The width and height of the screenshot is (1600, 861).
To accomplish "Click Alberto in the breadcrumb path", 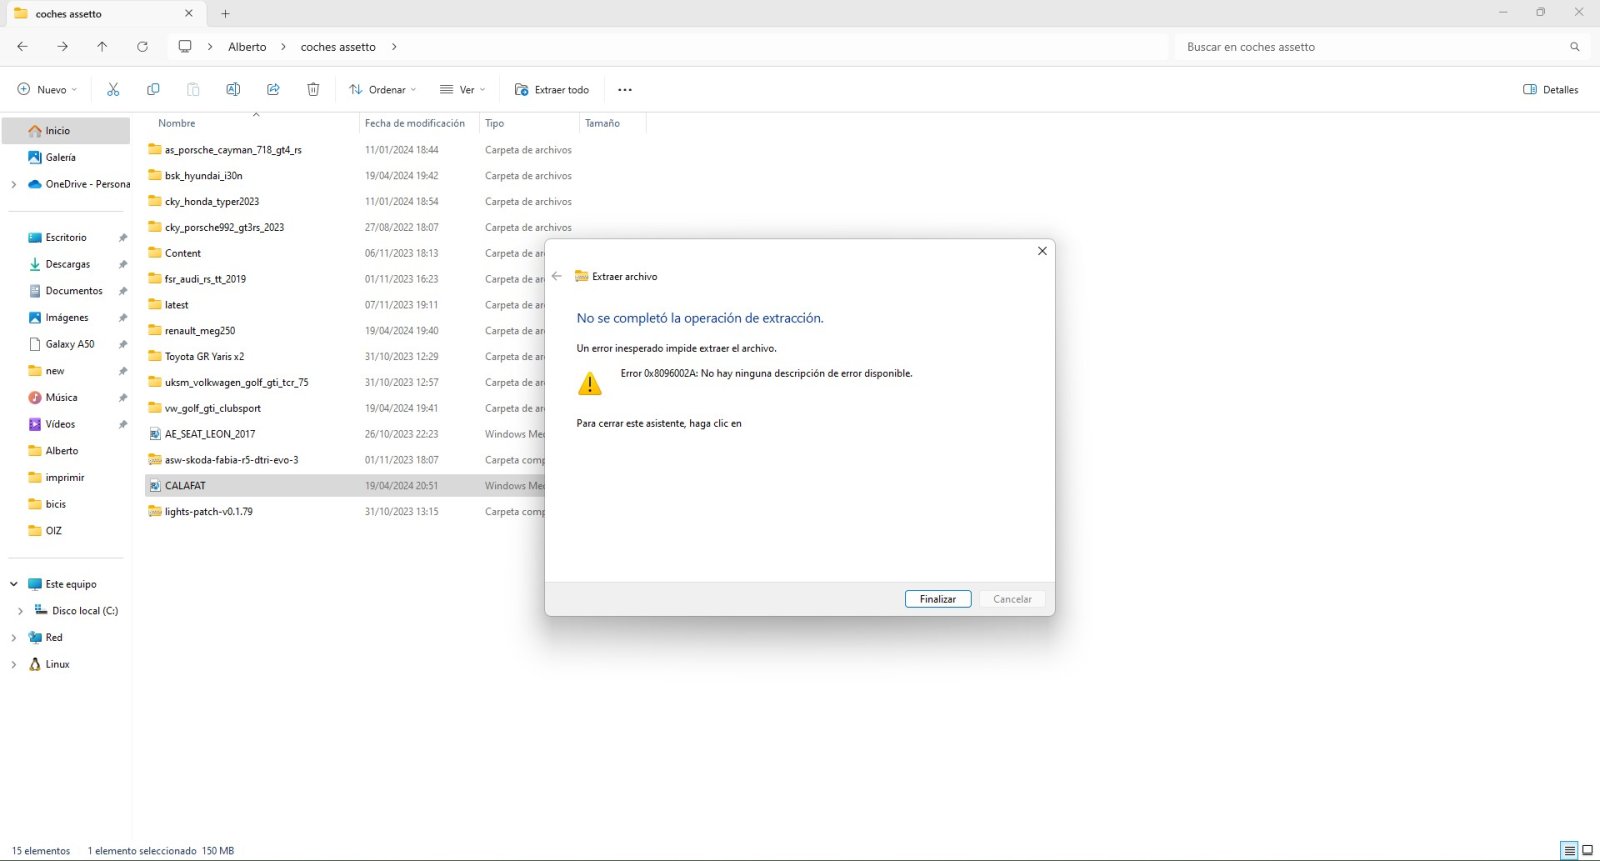I will (247, 47).
